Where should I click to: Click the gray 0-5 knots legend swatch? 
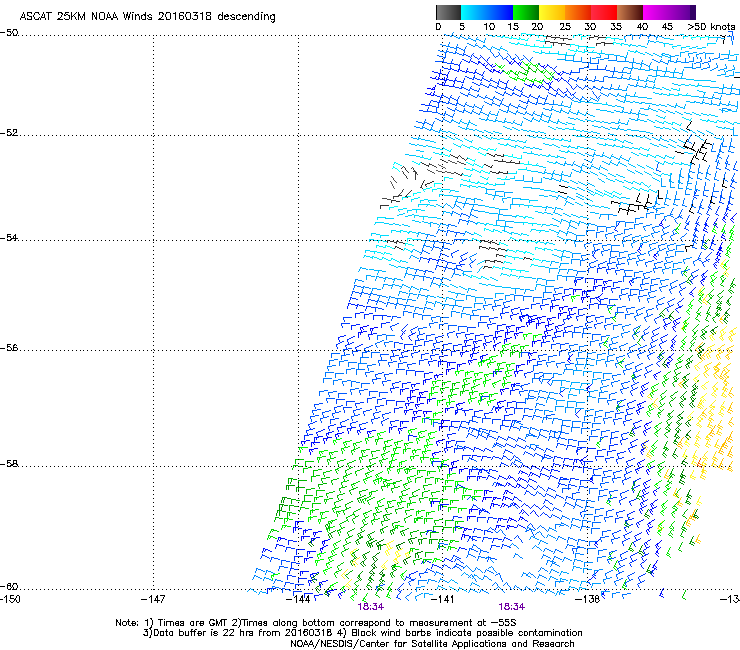tap(448, 12)
